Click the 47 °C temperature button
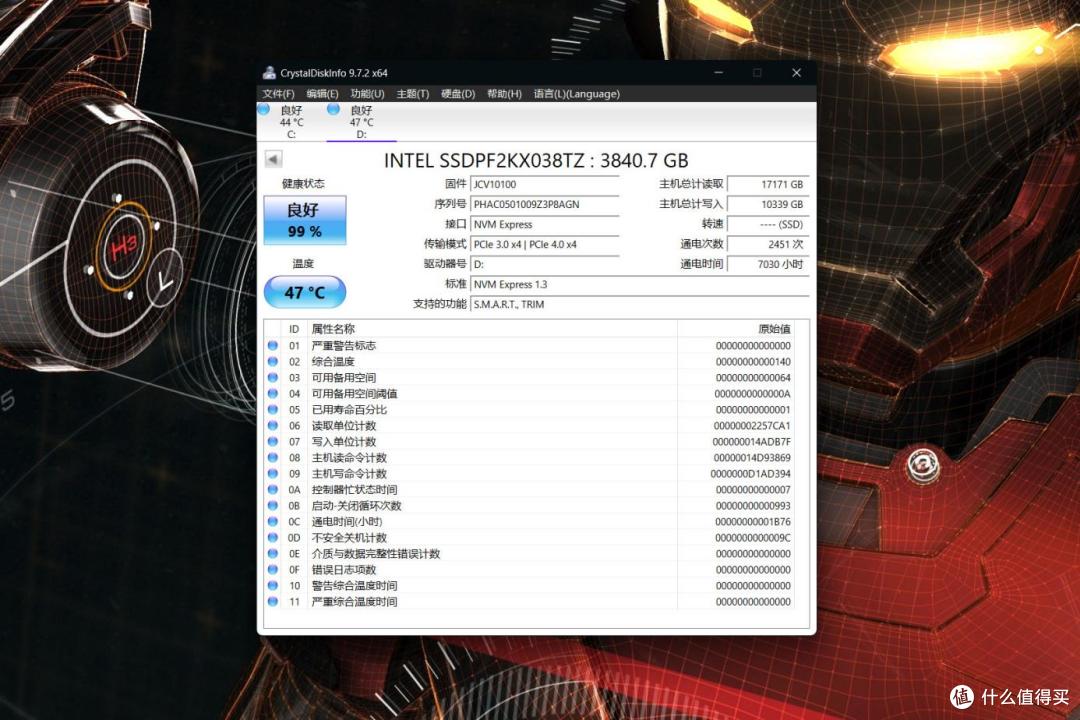1080x720 pixels. 304,292
